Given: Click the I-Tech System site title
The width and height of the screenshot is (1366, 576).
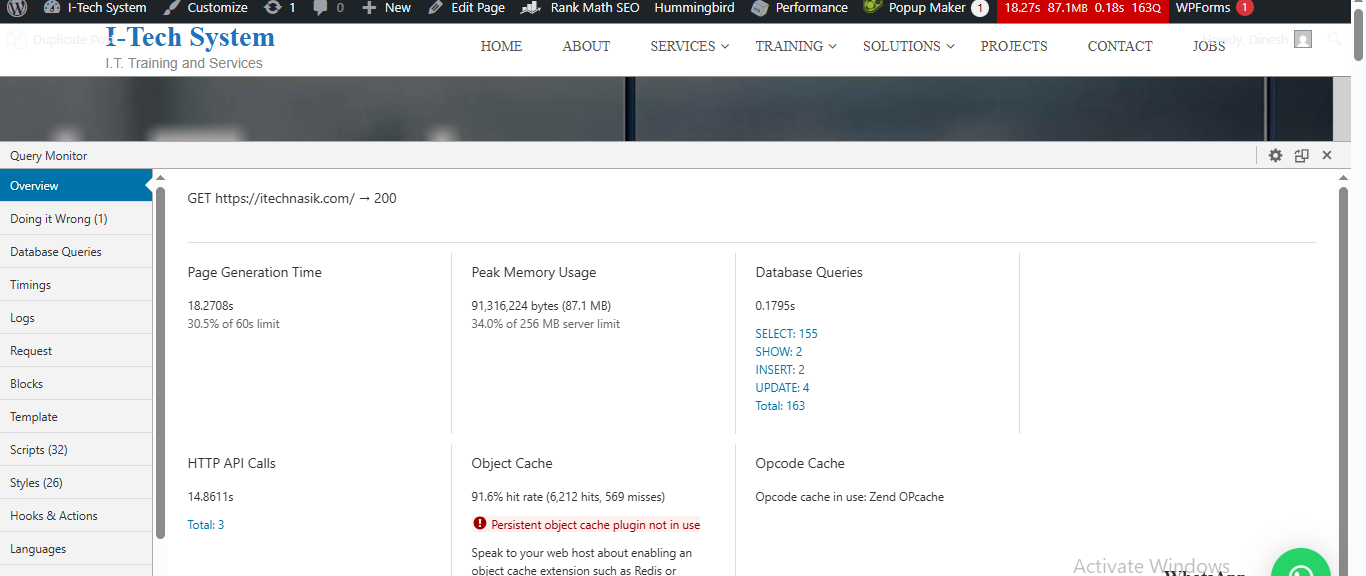Looking at the screenshot, I should click(x=190, y=37).
